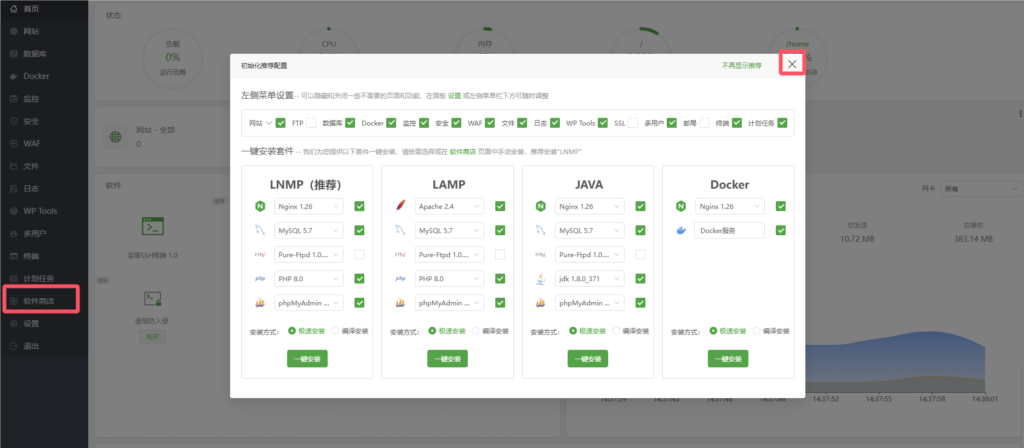Uncheck the WP Tools menu checkbox
Viewport: 1024px width, 448px height.
pyautogui.click(x=602, y=123)
